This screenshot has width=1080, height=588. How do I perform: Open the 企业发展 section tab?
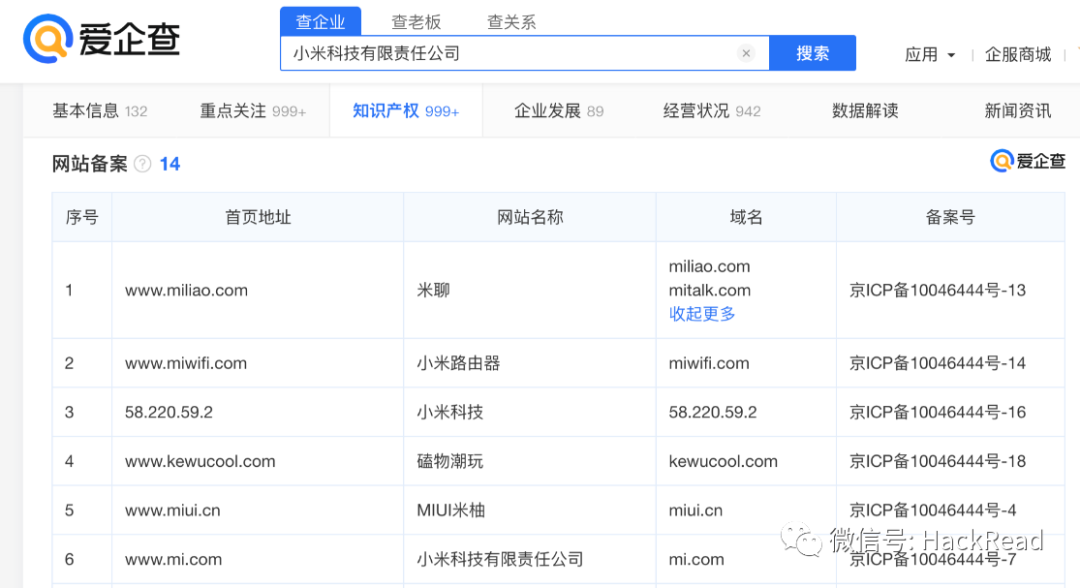pos(559,111)
